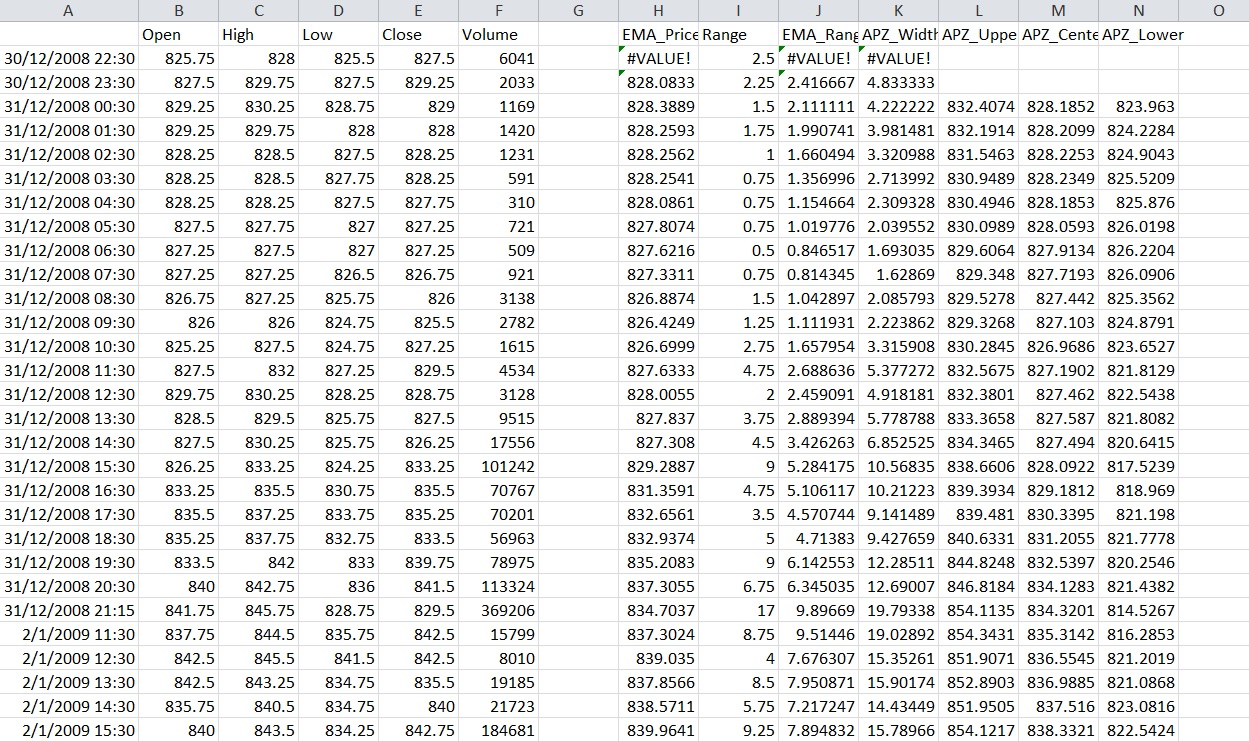The width and height of the screenshot is (1249, 741).
Task: Select the Volume cell containing 101242
Action: coord(498,466)
